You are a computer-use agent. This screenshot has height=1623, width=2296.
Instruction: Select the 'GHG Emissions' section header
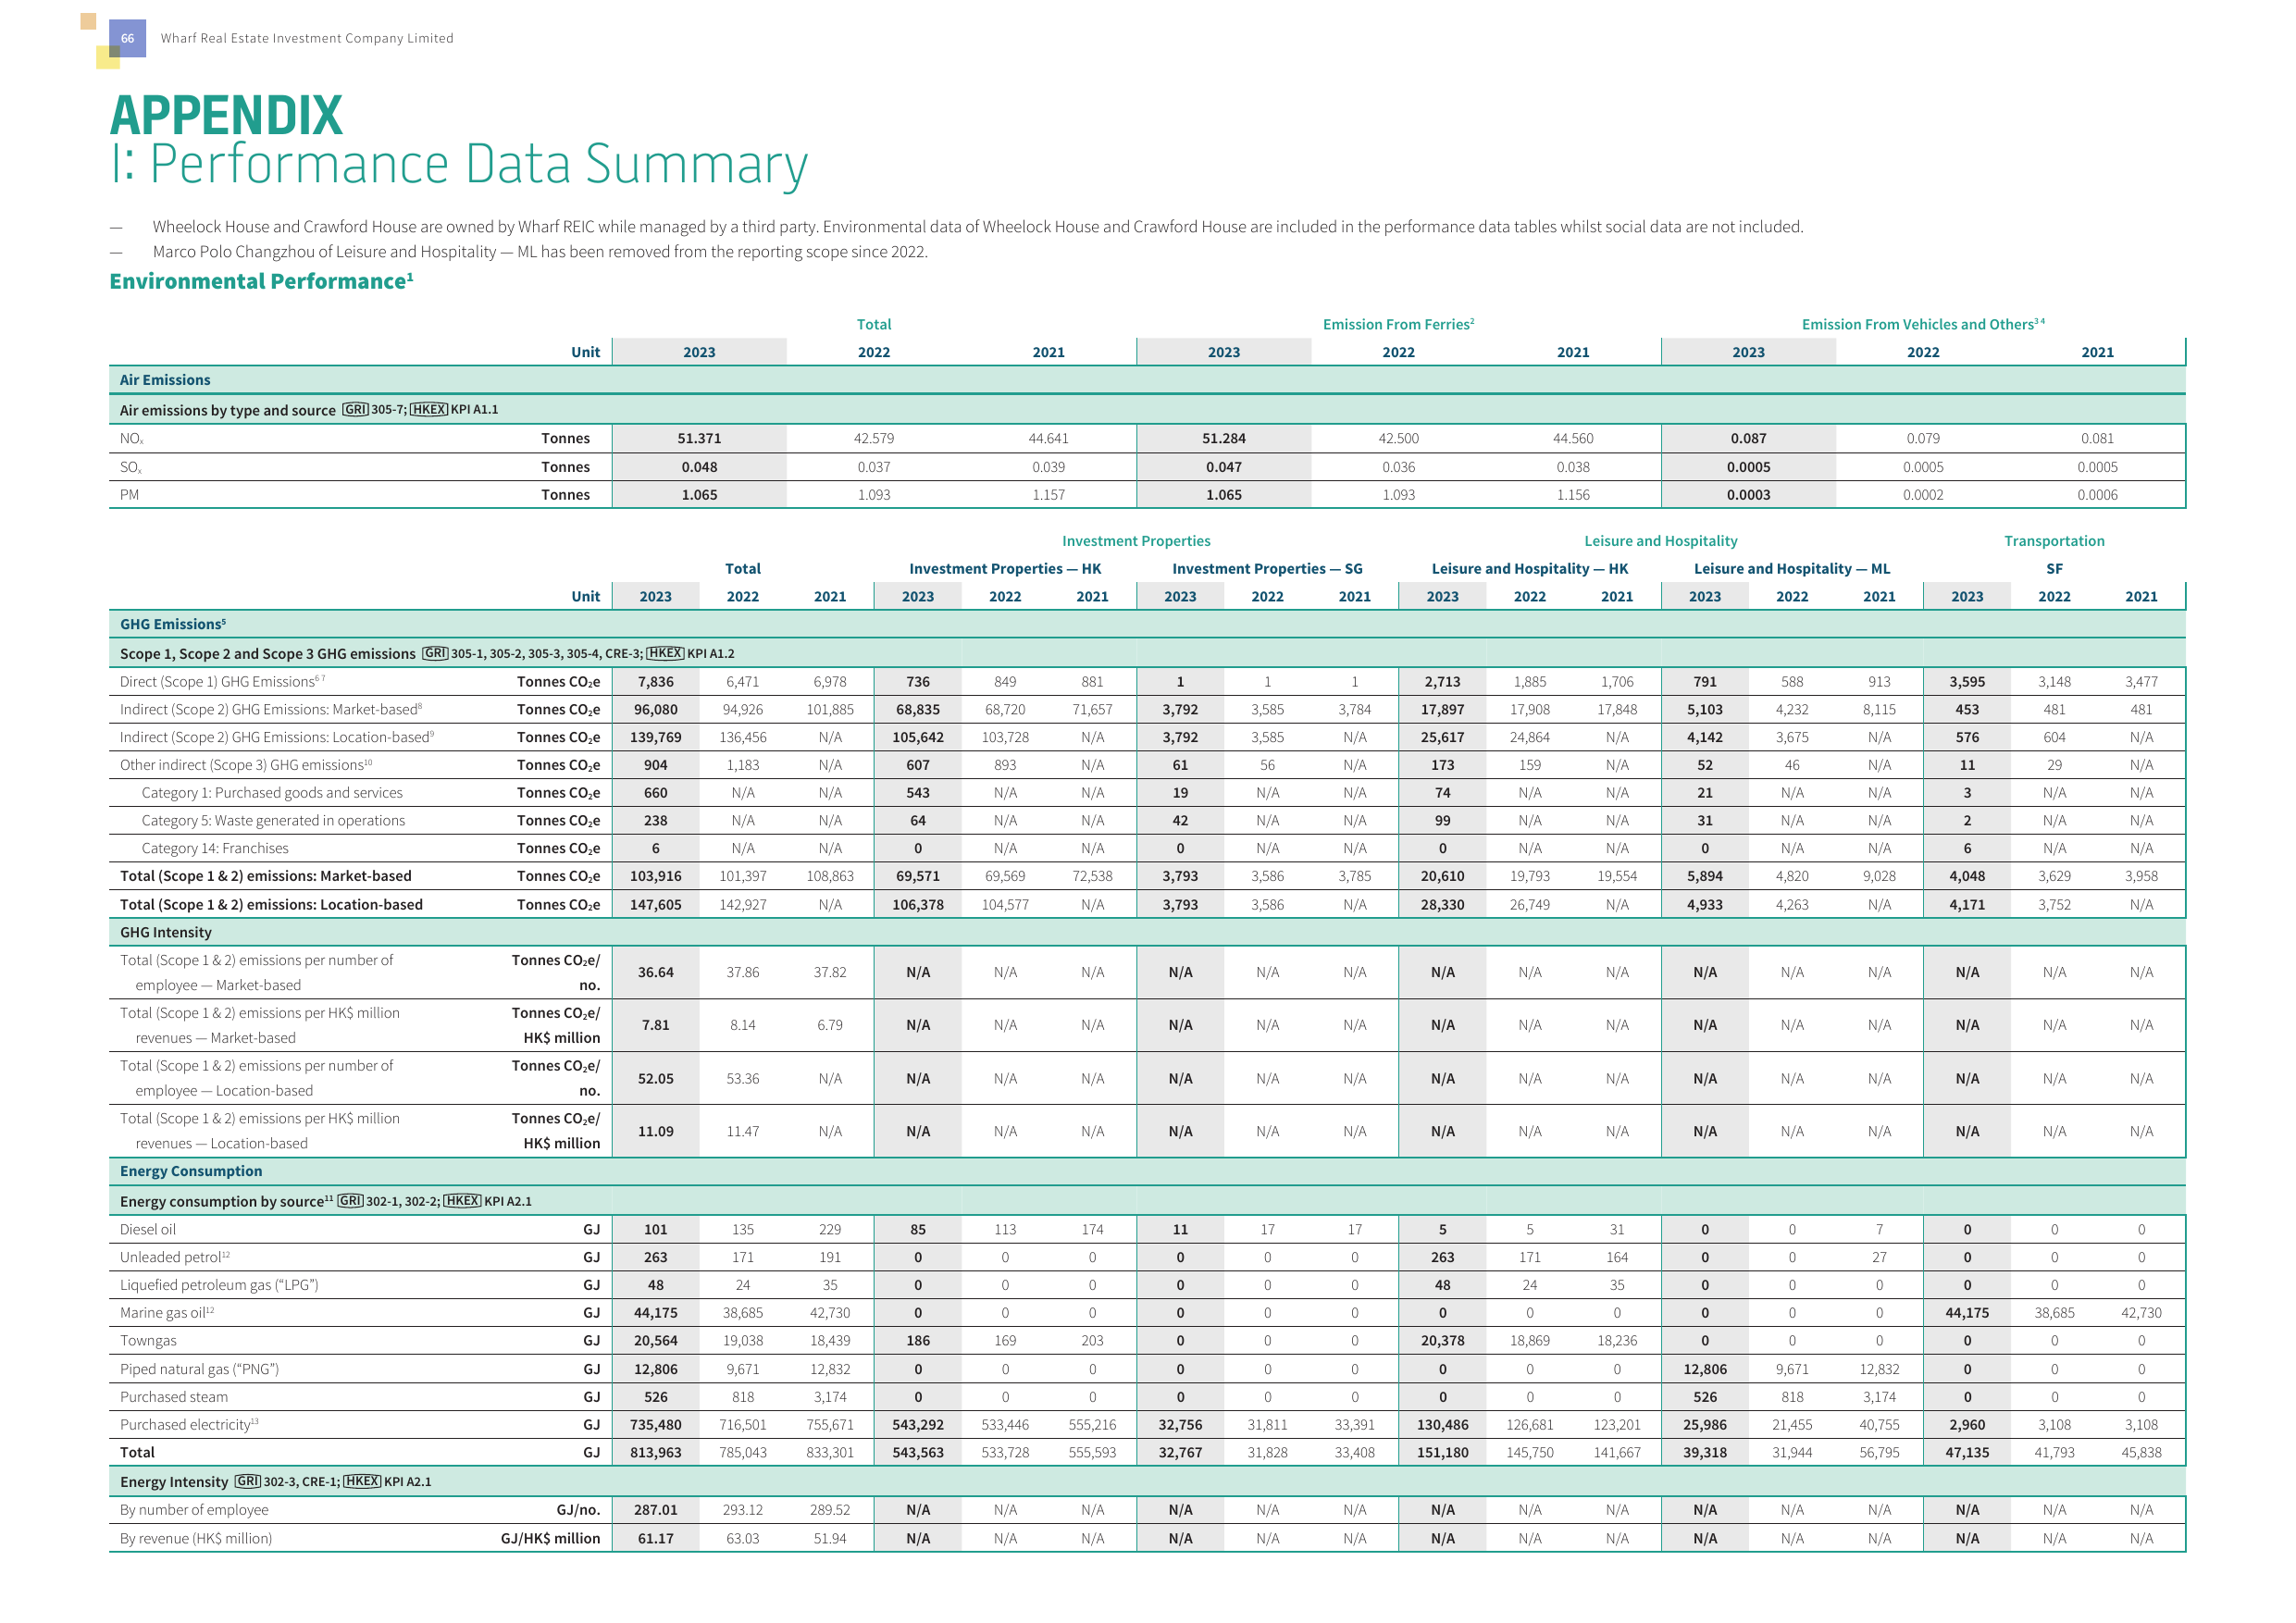tap(173, 624)
